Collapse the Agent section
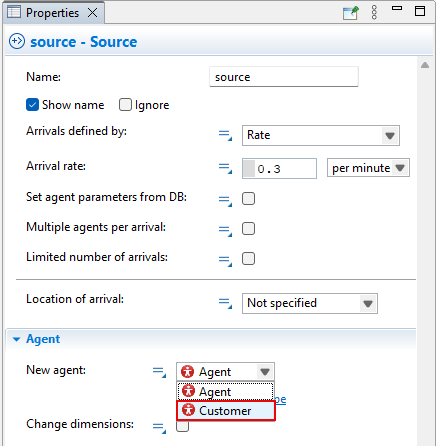436x446 pixels. [x=16, y=339]
